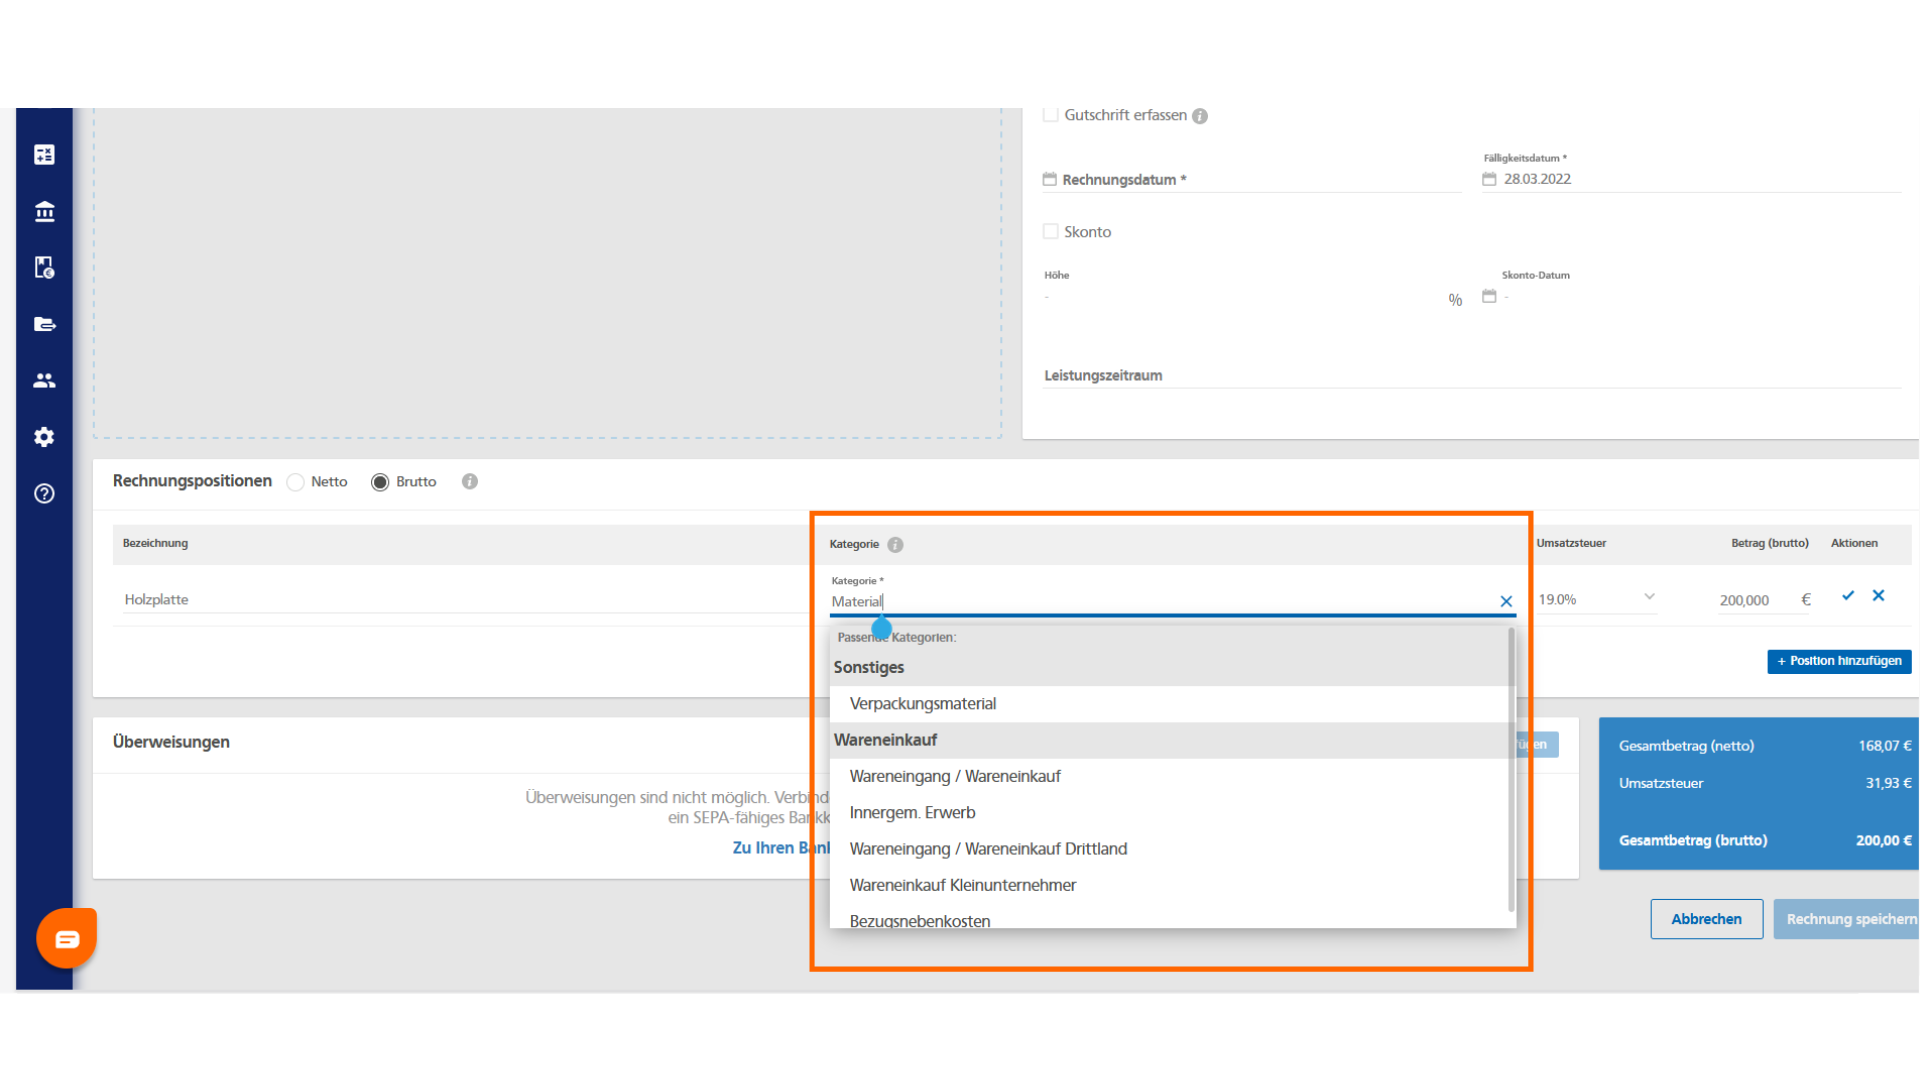The height and width of the screenshot is (1080, 1920).
Task: Confirm position with the checkmark icon
Action: coord(1848,596)
